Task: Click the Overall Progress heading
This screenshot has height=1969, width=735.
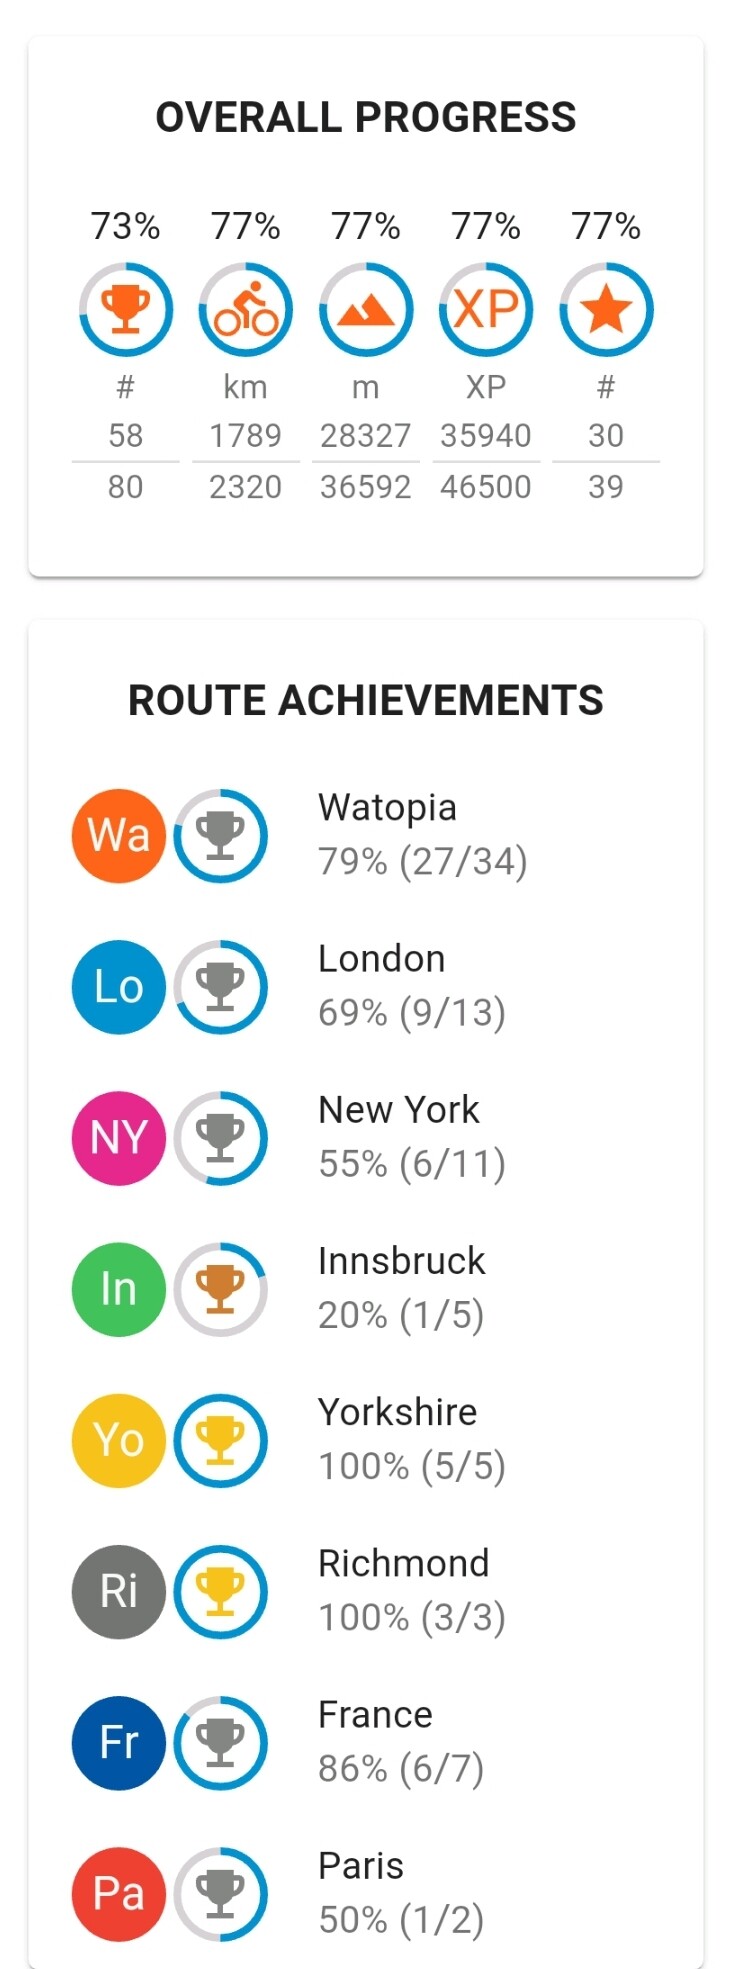Action: (366, 117)
